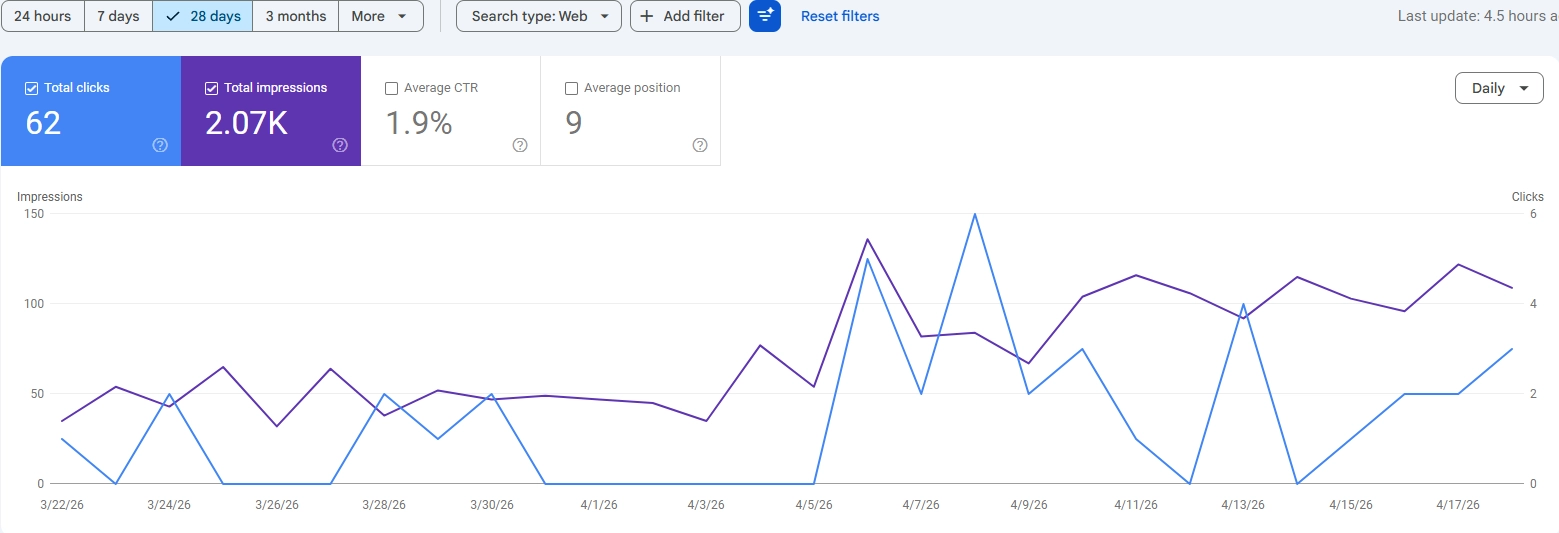Click help icon on Total impressions card
The width and height of the screenshot is (1559, 533).
(340, 145)
